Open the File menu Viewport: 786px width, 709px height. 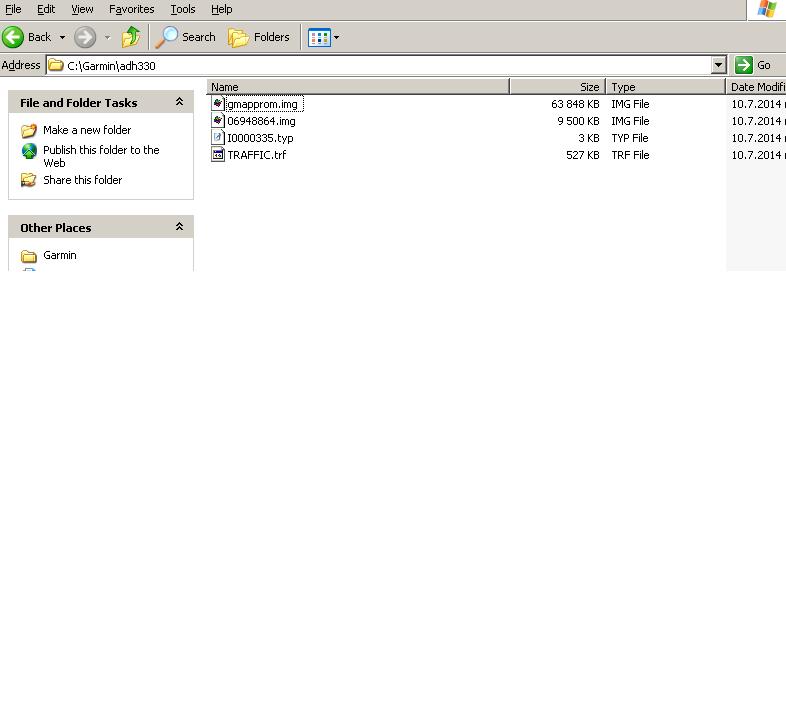13,9
